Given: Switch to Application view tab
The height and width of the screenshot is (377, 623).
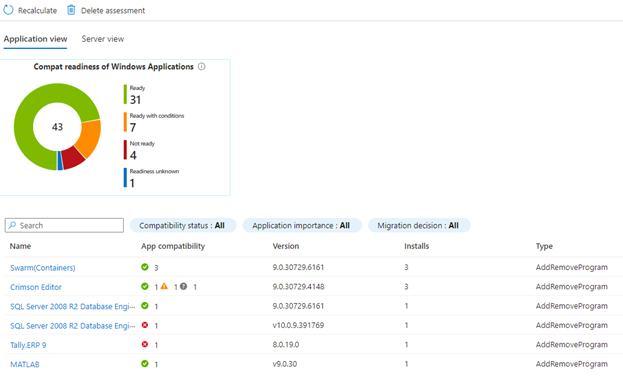Looking at the screenshot, I should pyautogui.click(x=35, y=39).
